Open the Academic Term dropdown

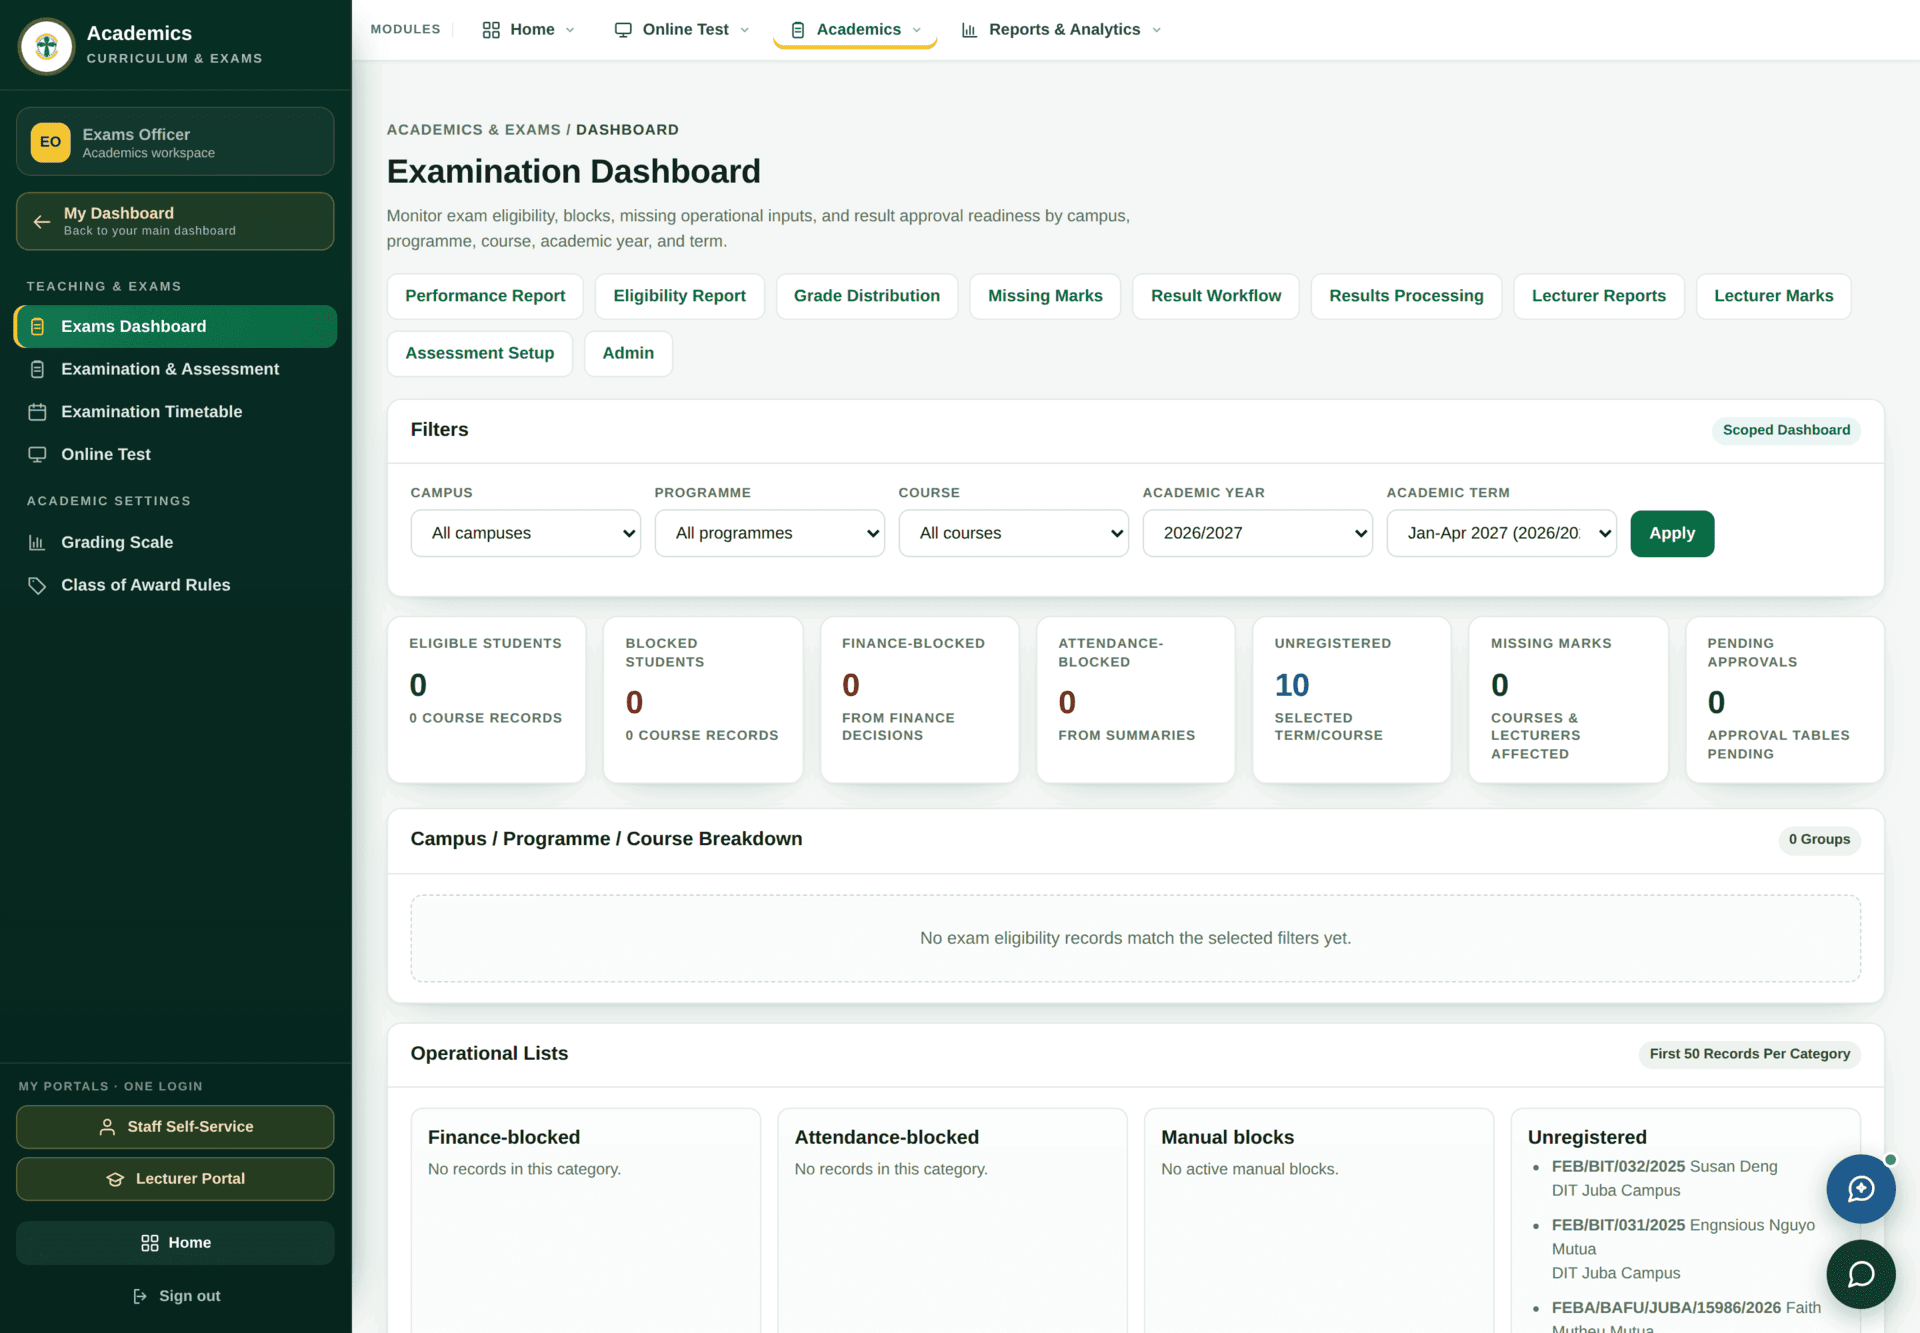pos(1502,534)
